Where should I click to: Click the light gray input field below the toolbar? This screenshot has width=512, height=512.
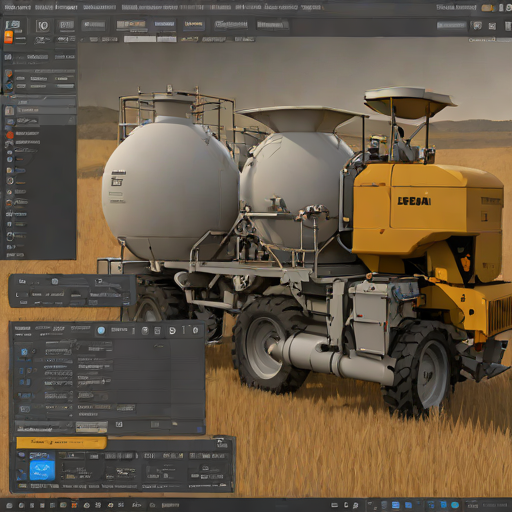(x=140, y=39)
